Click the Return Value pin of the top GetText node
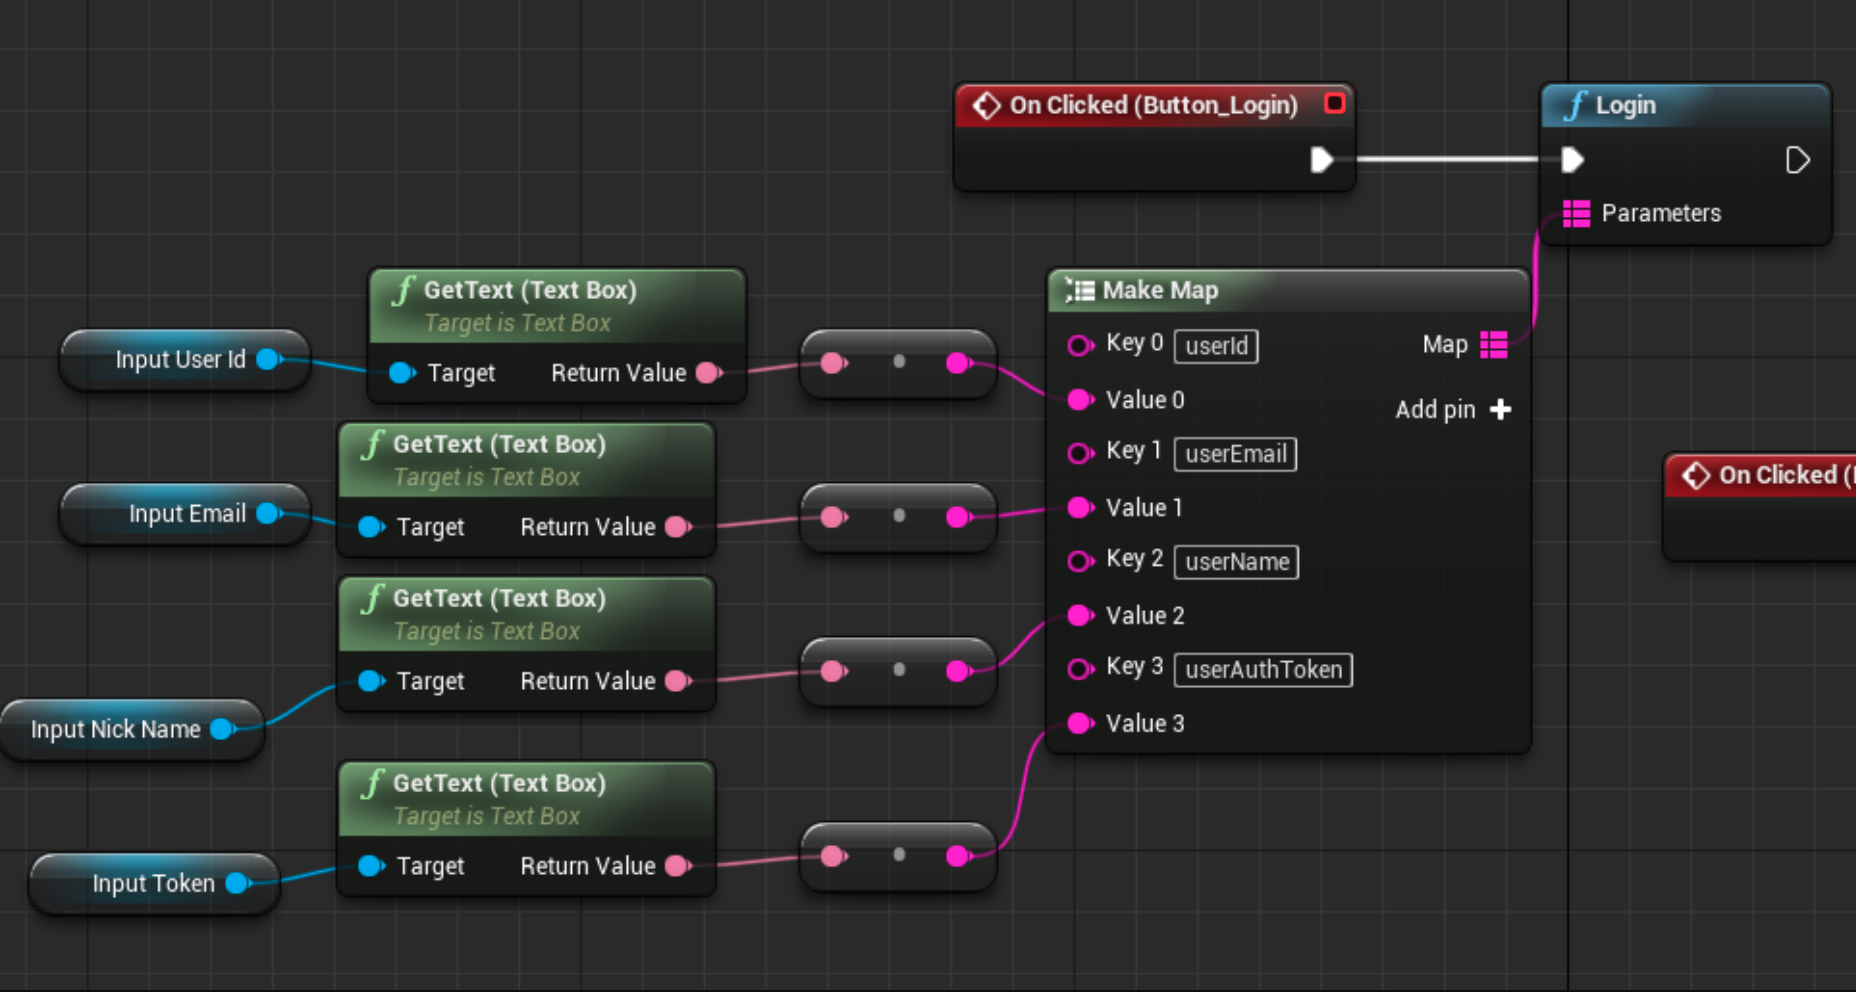 pyautogui.click(x=707, y=373)
